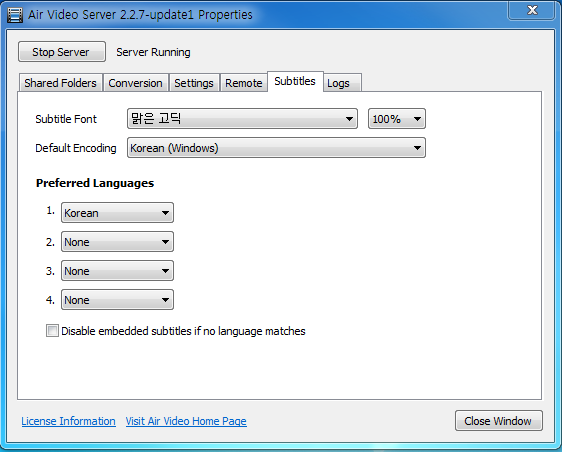Select the Subtitles tab
This screenshot has height=452, width=562.
pos(295,81)
